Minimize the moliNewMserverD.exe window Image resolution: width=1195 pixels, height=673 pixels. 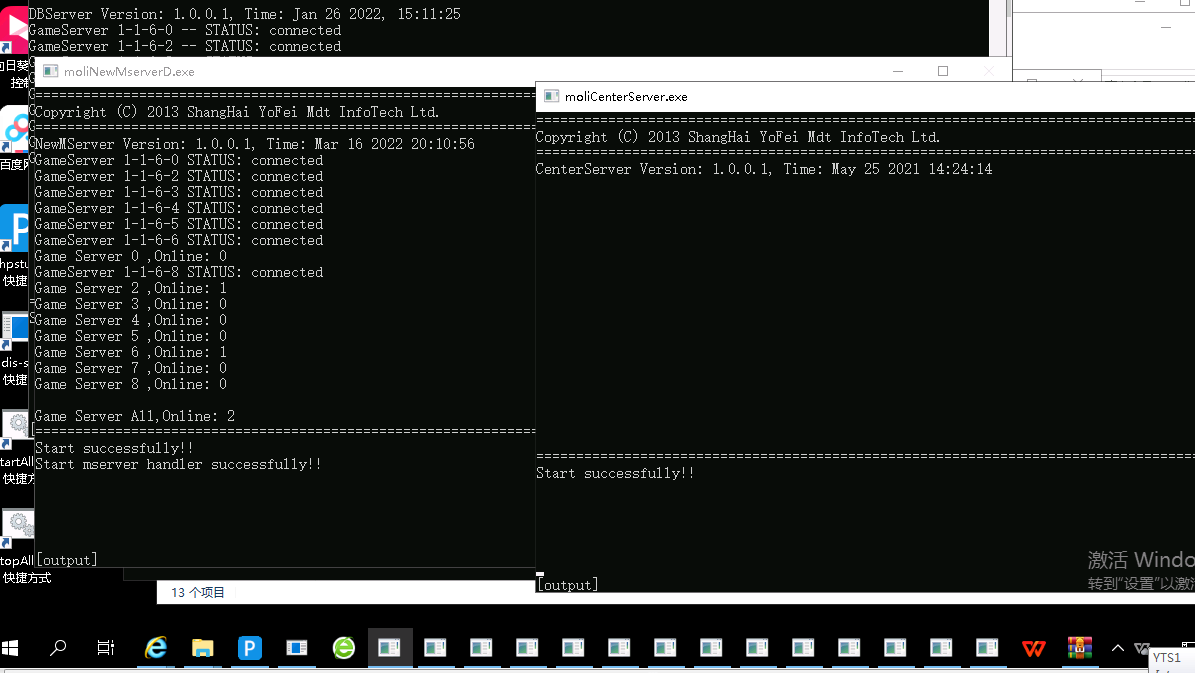(x=896, y=71)
